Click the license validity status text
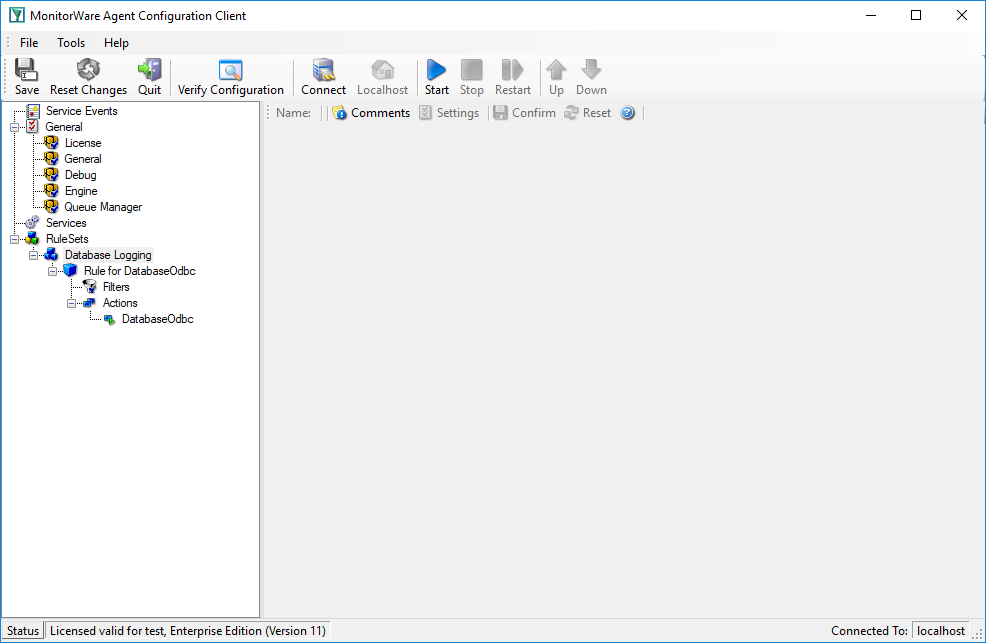The height and width of the screenshot is (643, 986). click(187, 630)
